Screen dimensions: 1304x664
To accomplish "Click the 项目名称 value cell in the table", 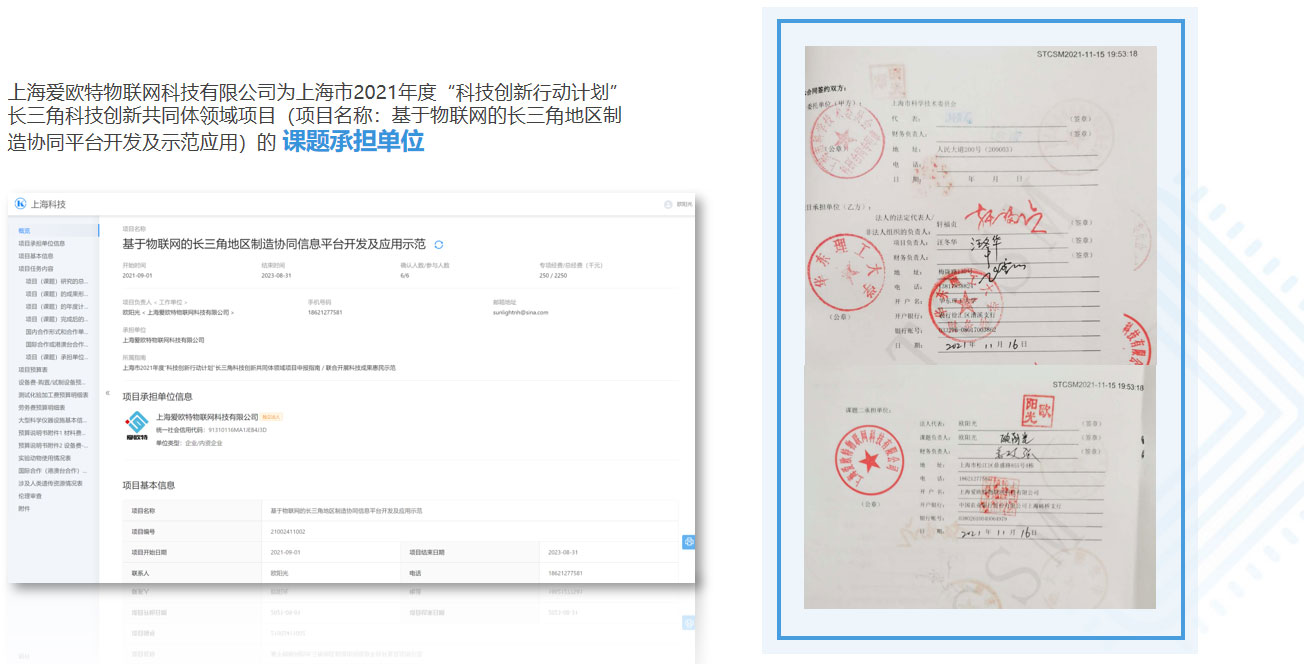I will (x=469, y=511).
